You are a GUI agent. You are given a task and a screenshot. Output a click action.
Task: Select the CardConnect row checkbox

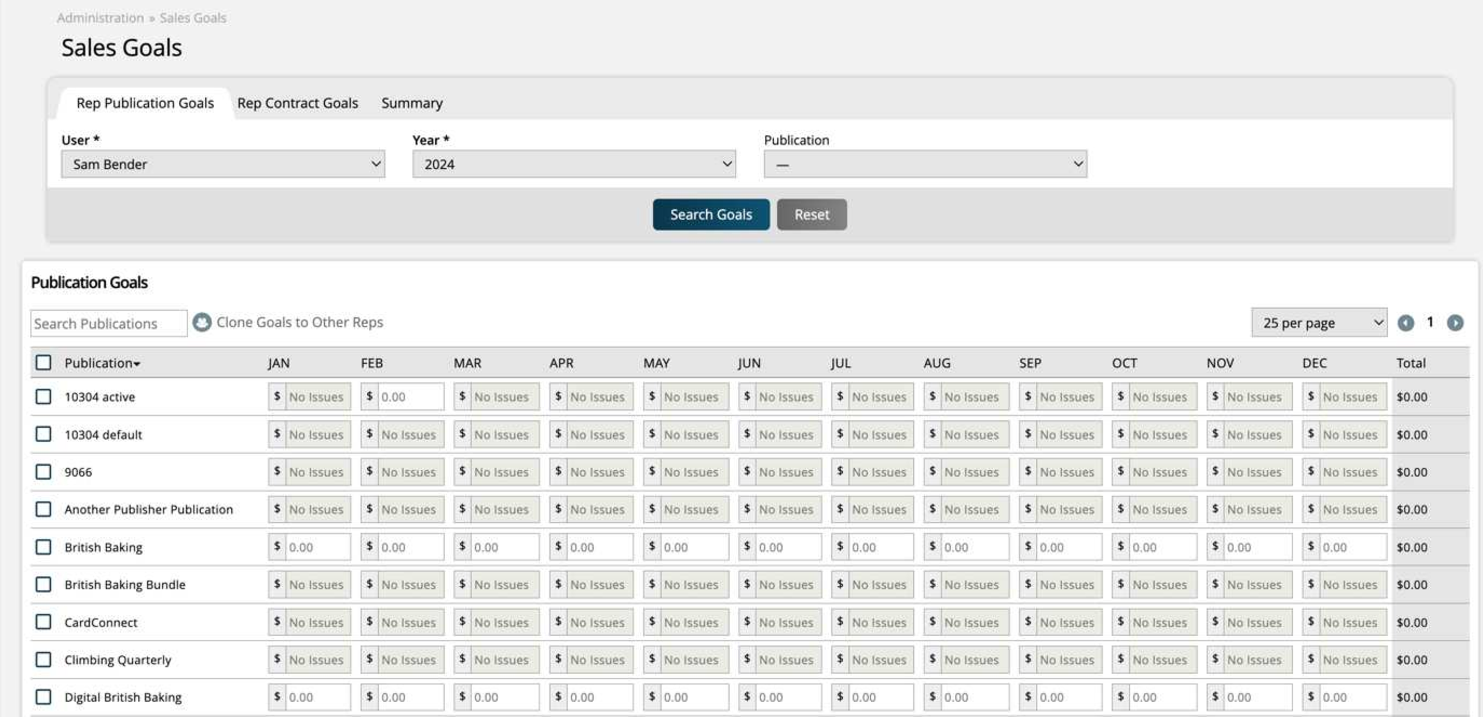click(44, 622)
